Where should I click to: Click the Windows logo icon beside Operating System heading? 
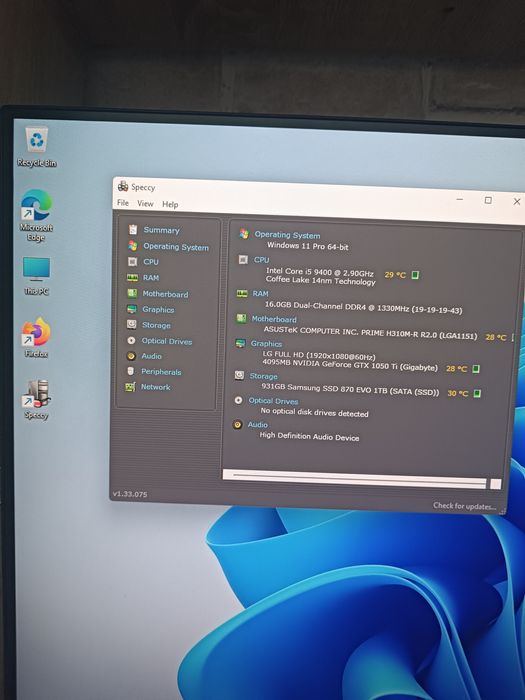pos(244,233)
